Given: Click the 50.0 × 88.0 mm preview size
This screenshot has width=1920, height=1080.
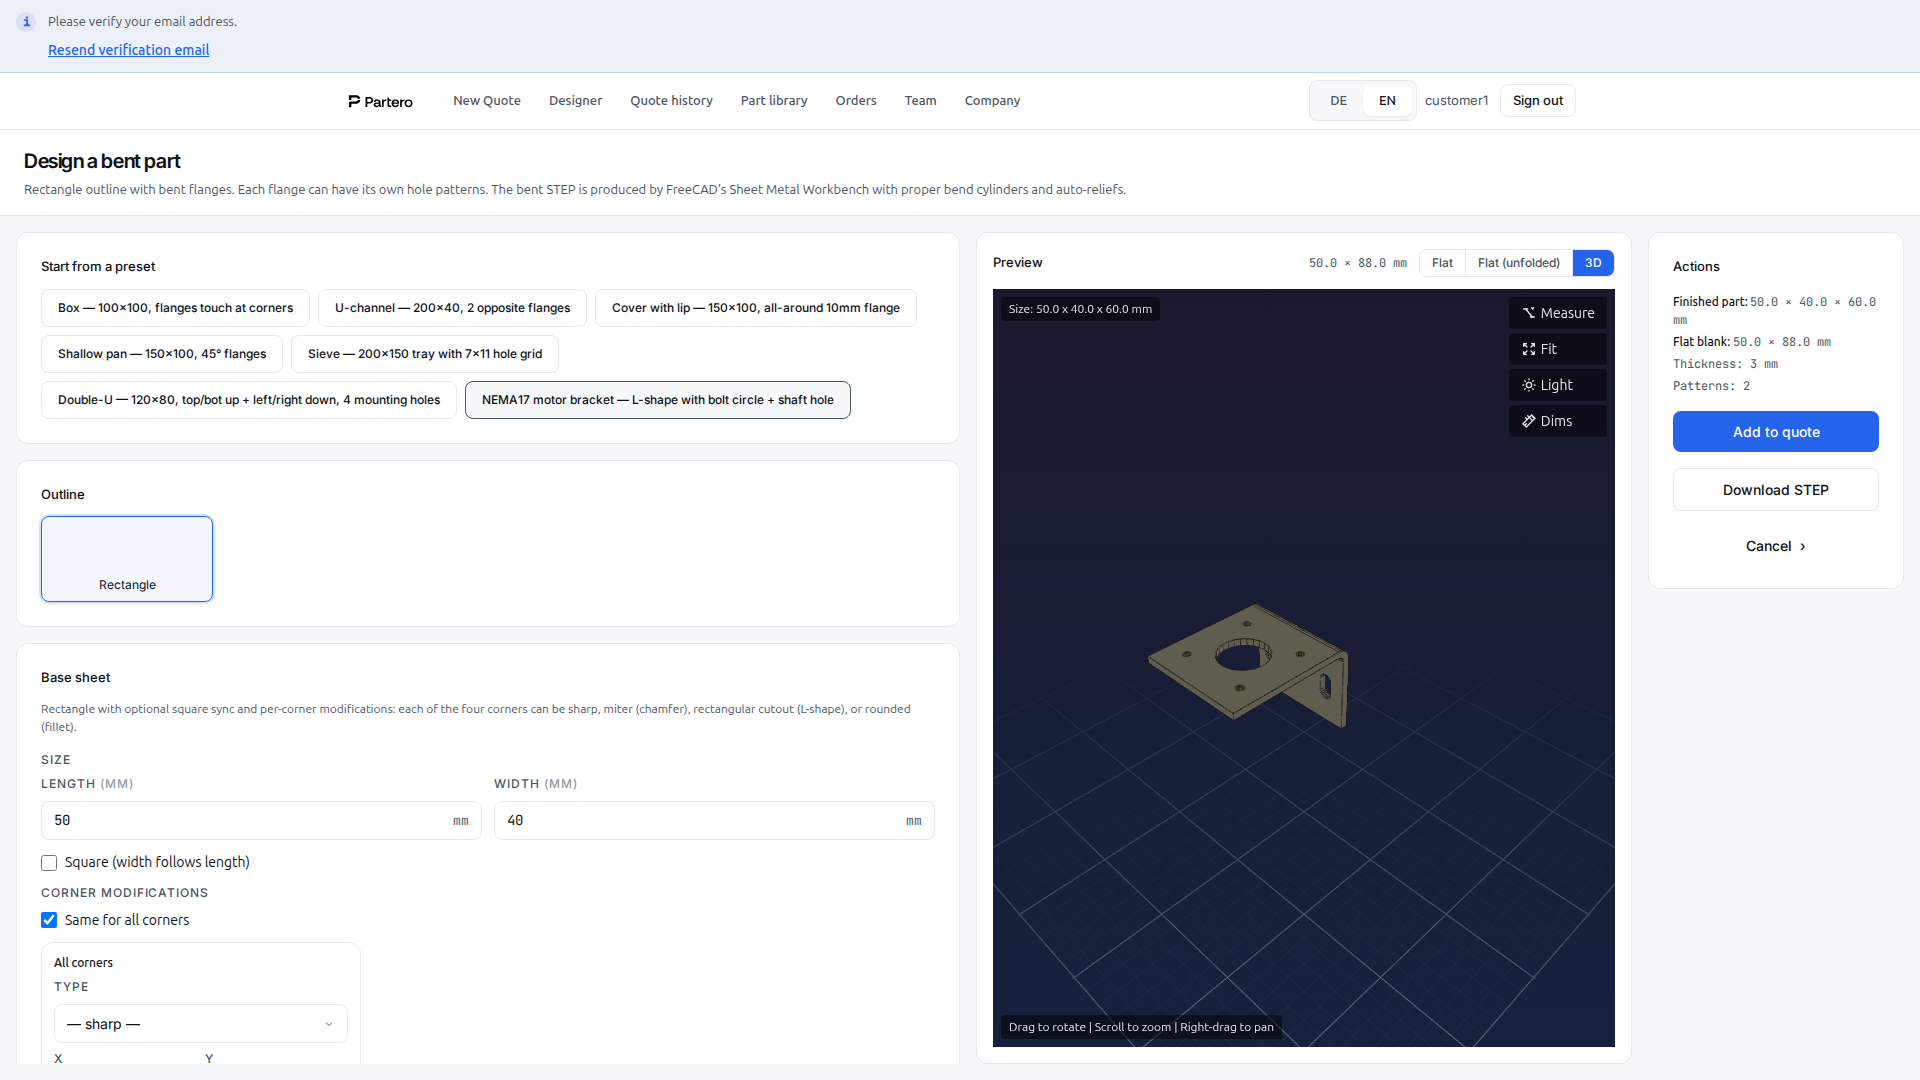Looking at the screenshot, I should click(1357, 263).
